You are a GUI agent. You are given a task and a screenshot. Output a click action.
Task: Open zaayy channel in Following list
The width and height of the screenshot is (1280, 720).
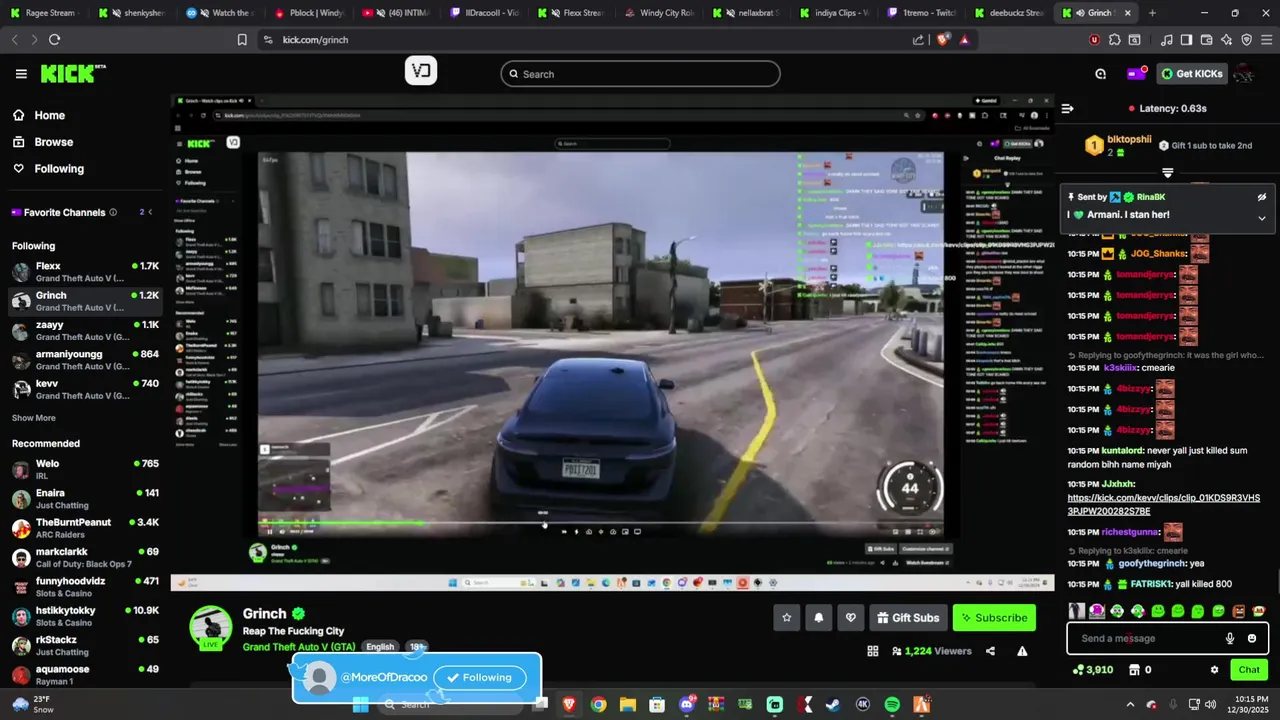click(85, 331)
